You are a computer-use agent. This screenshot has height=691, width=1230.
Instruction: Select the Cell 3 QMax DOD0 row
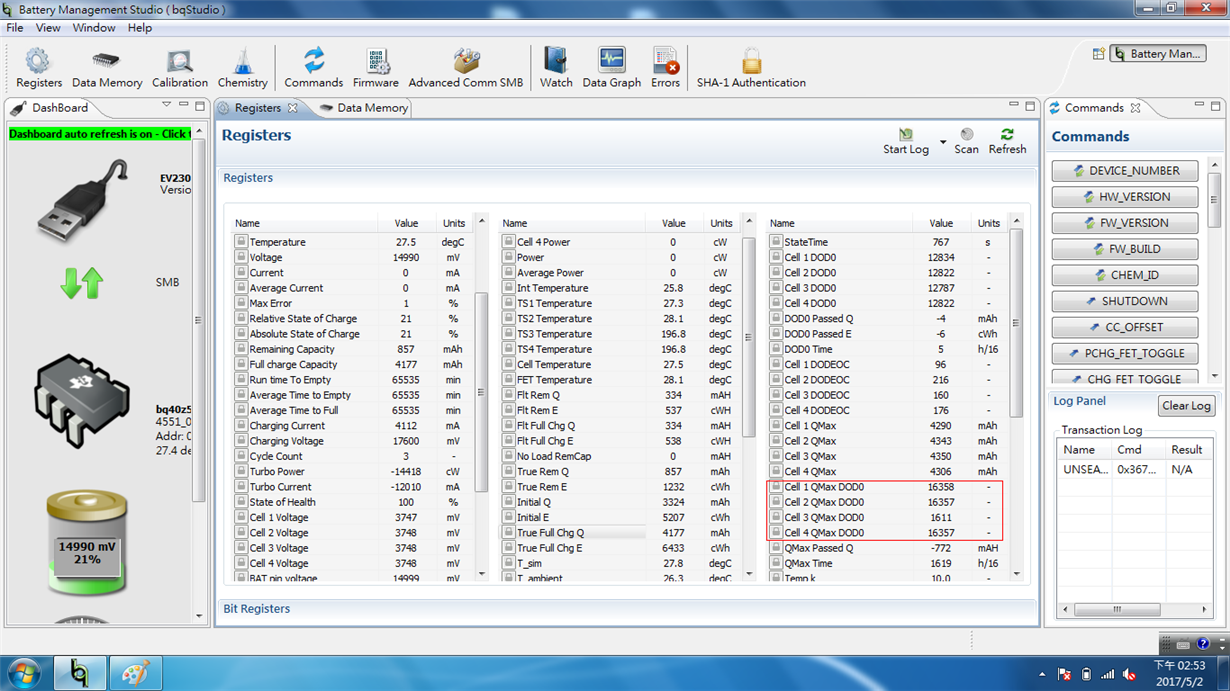click(x=885, y=518)
